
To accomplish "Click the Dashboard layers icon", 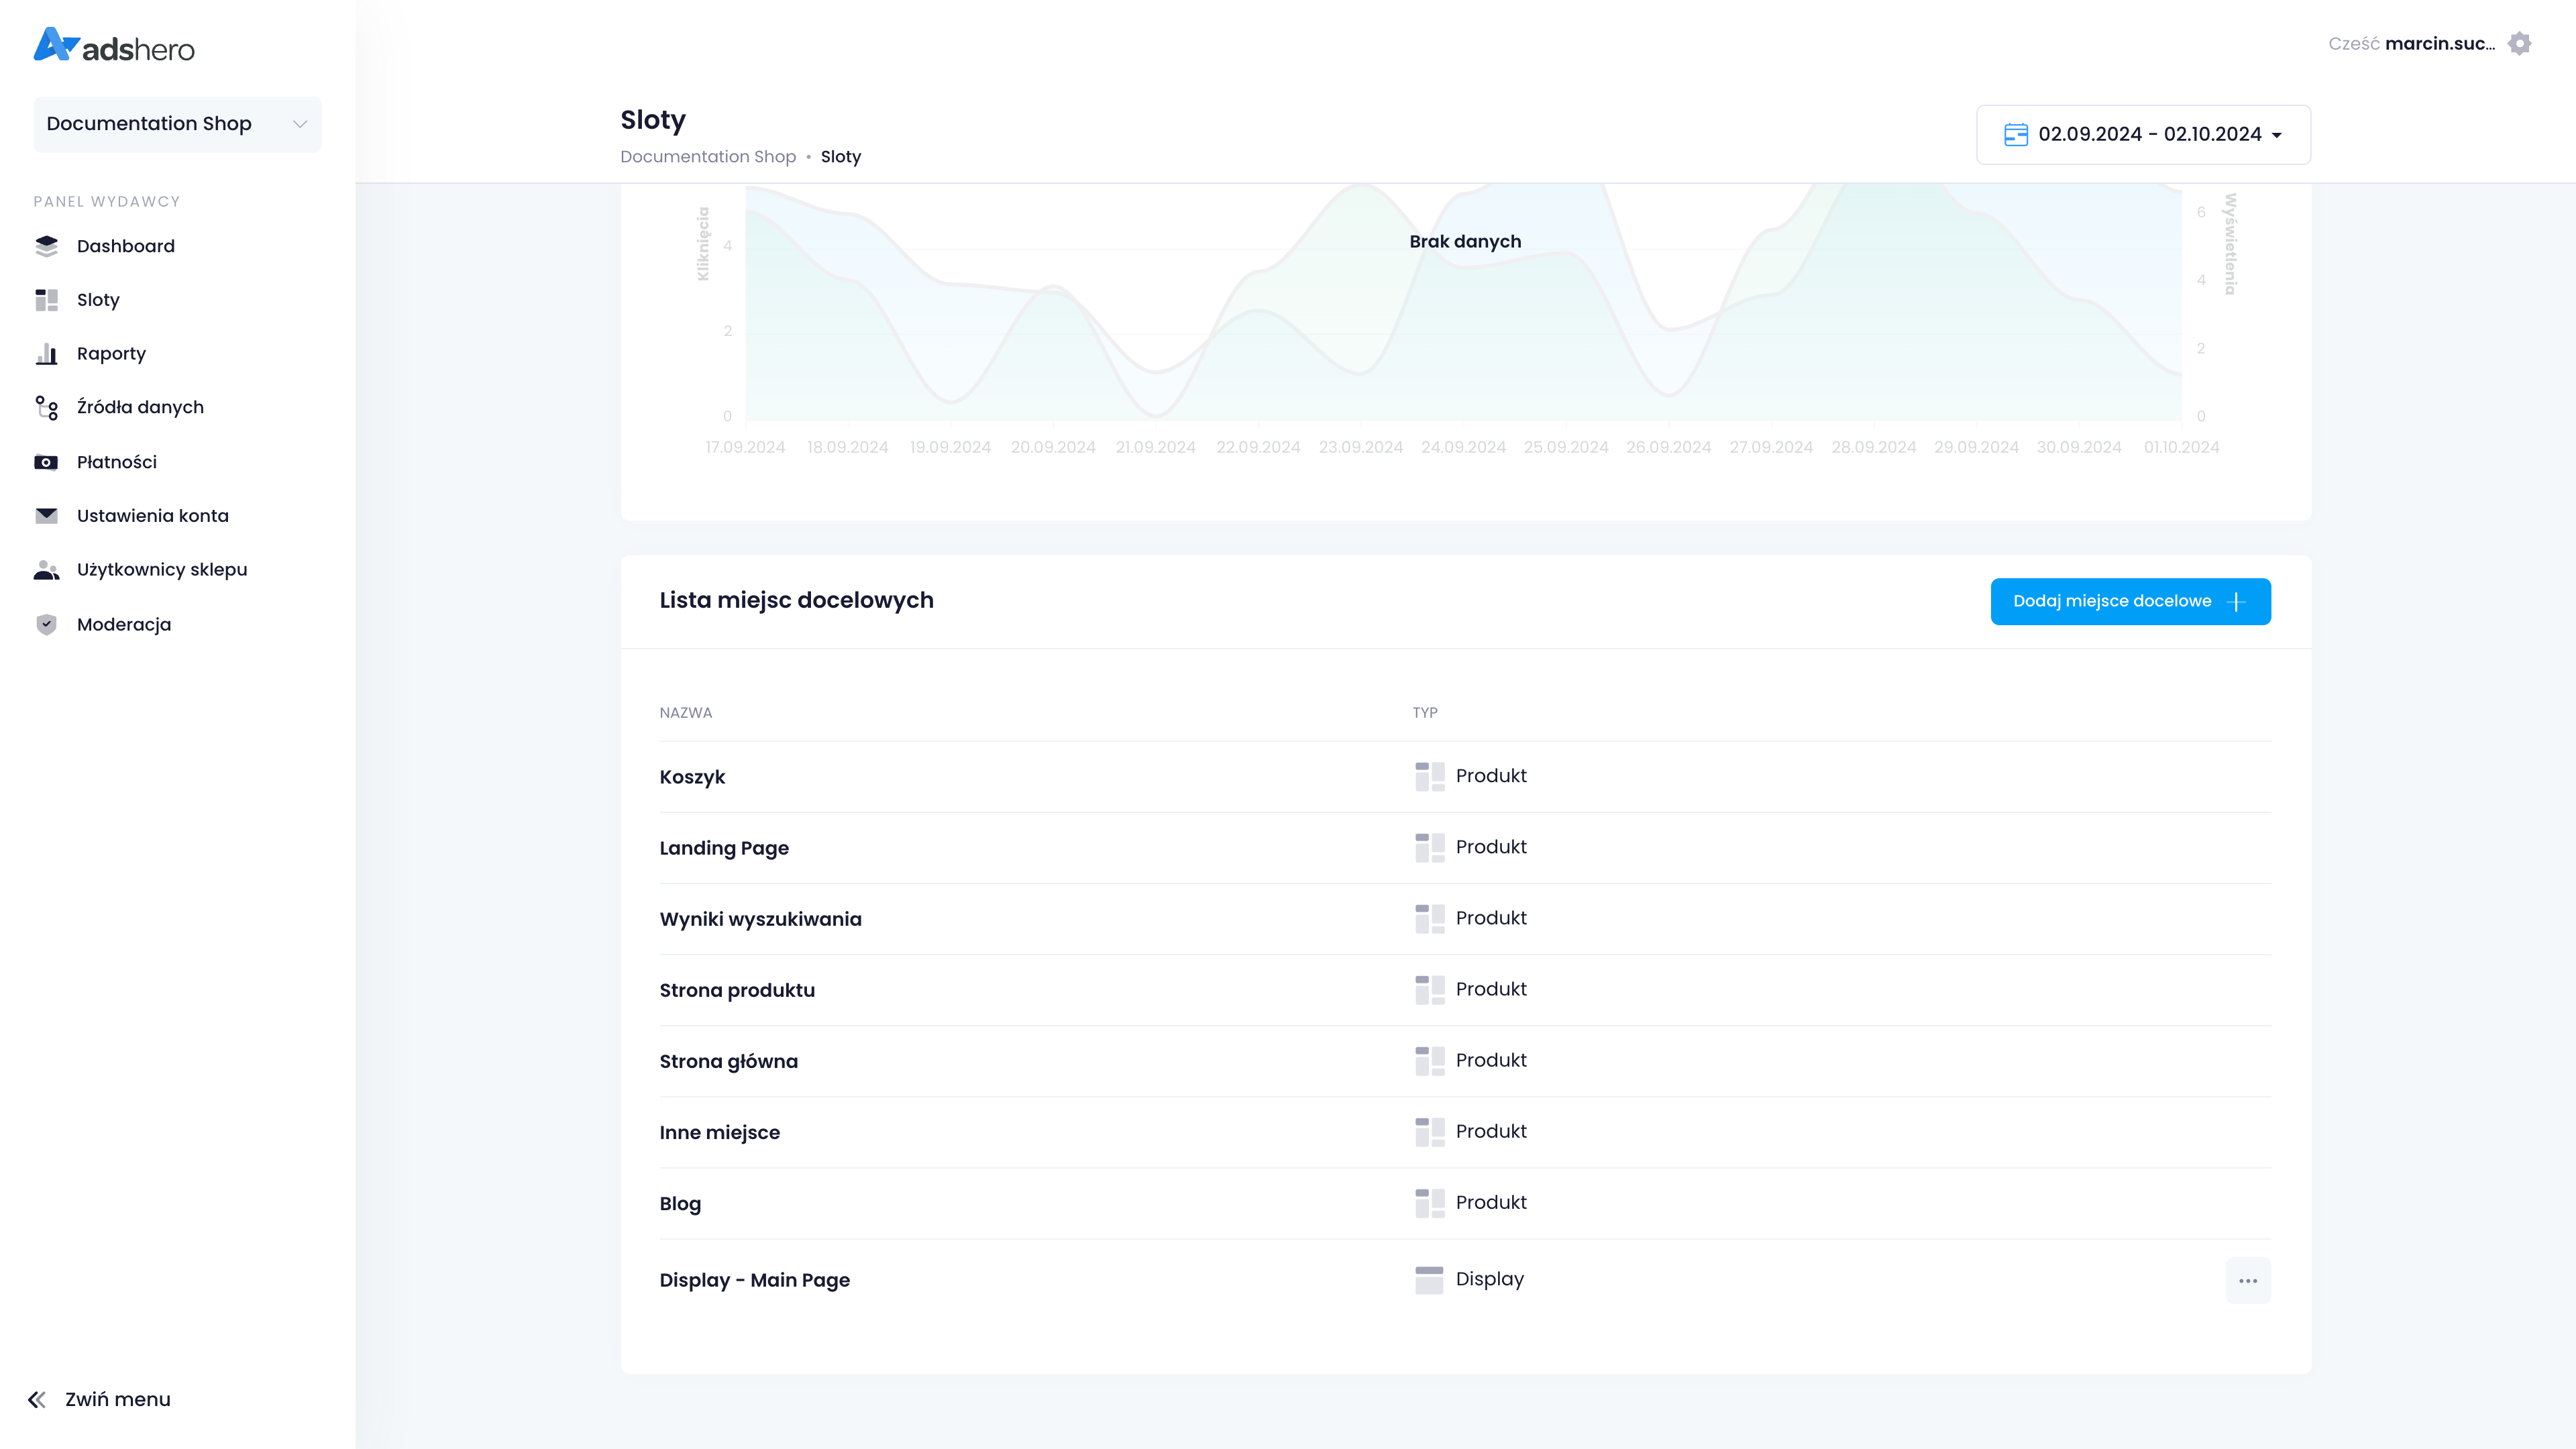I will (x=46, y=246).
